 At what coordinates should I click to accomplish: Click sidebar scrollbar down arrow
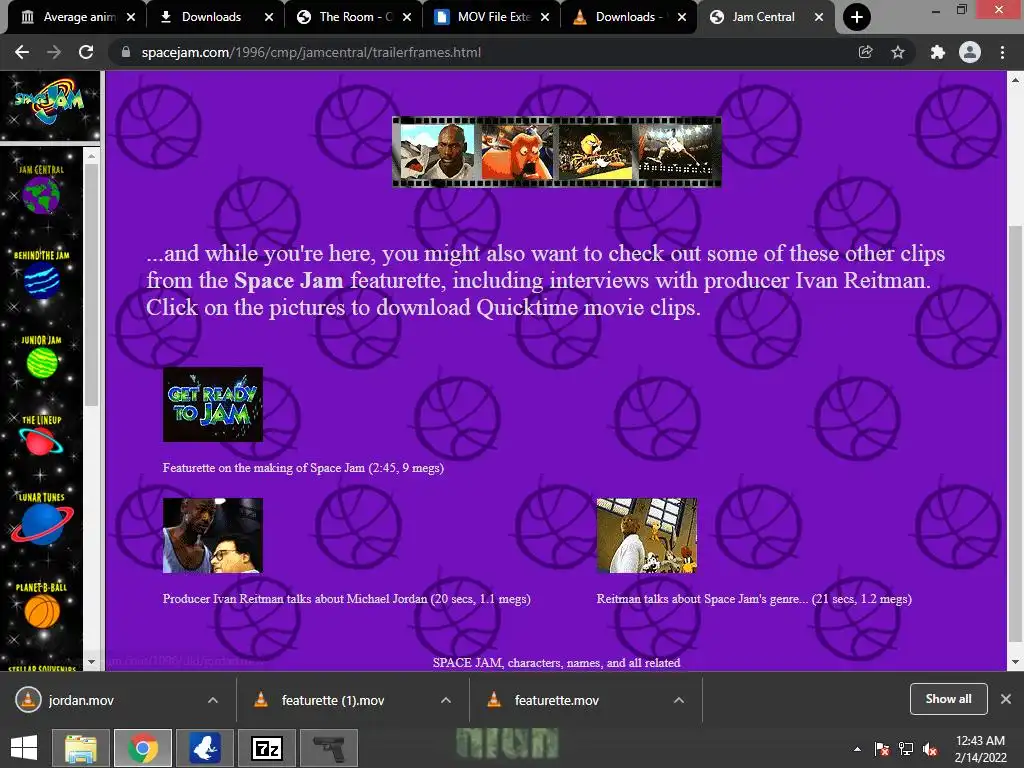tap(91, 662)
